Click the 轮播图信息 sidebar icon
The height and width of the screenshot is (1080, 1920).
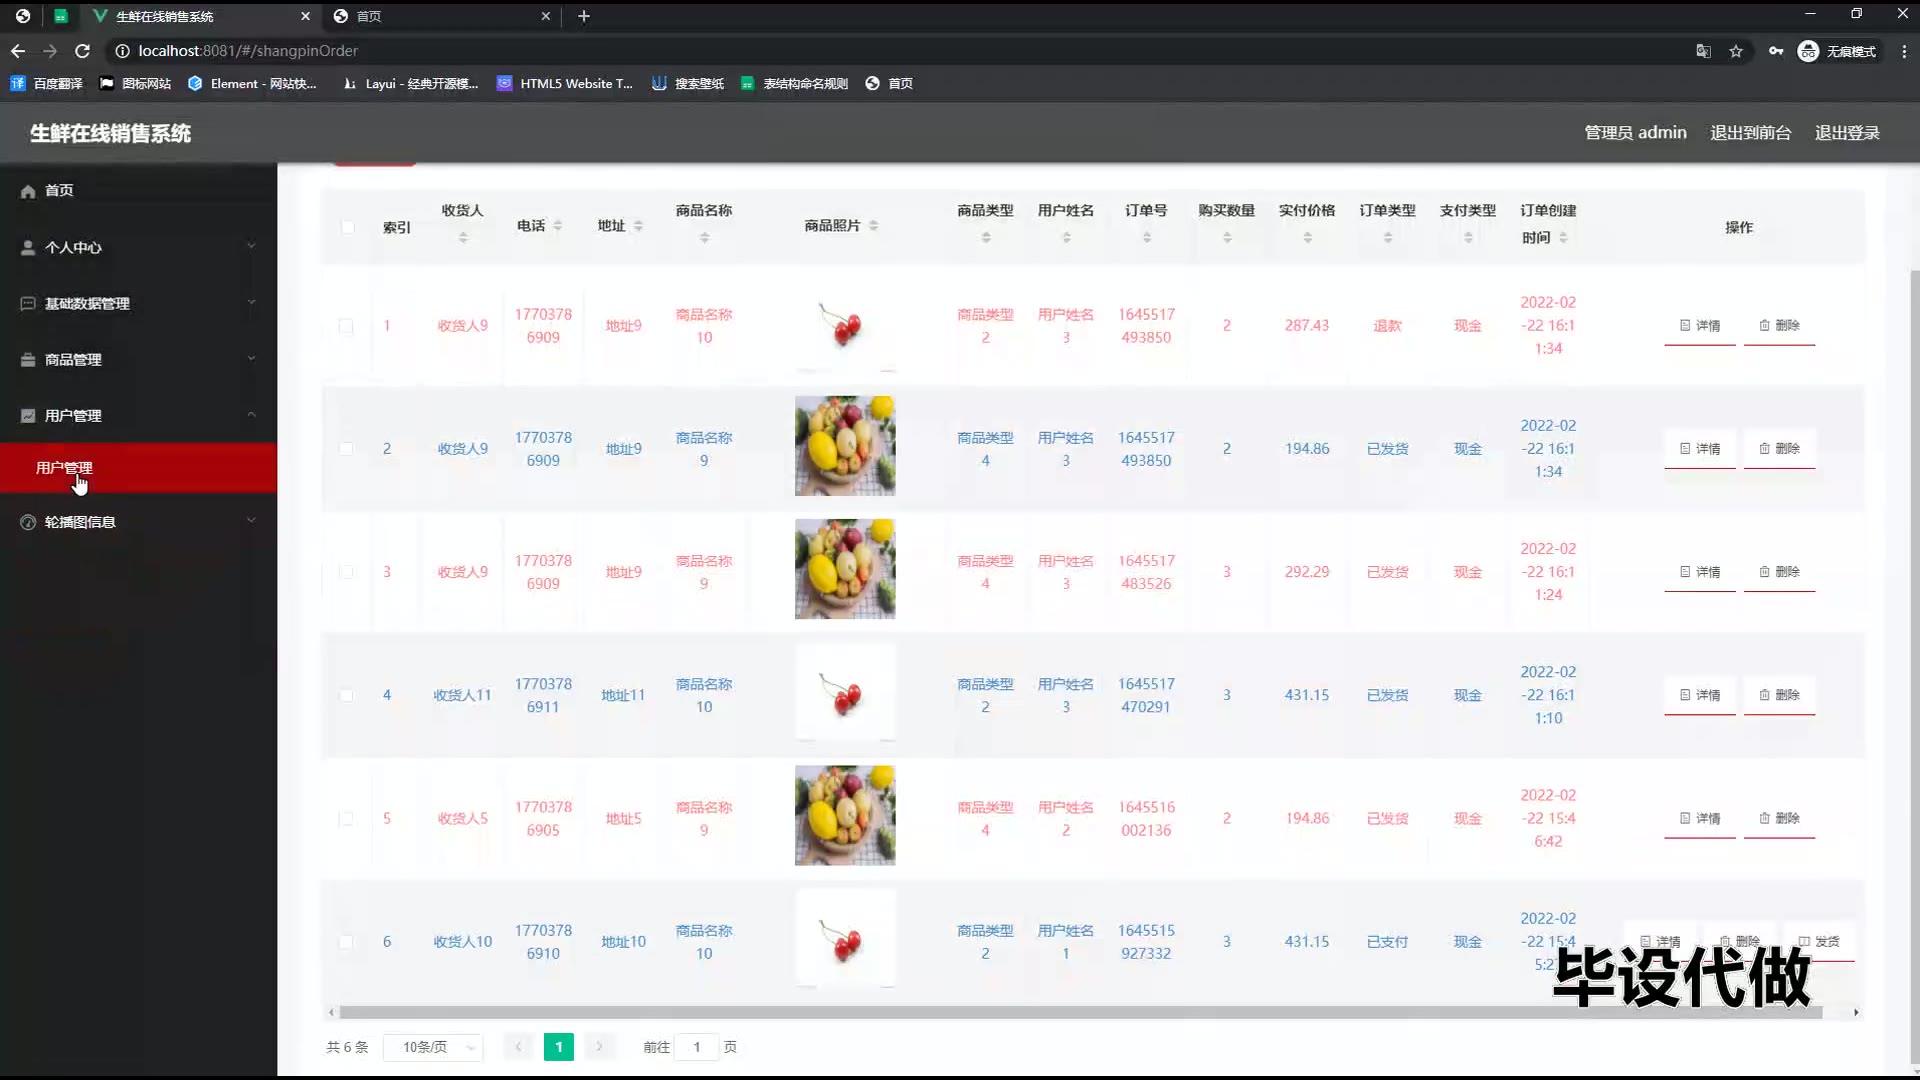[28, 522]
